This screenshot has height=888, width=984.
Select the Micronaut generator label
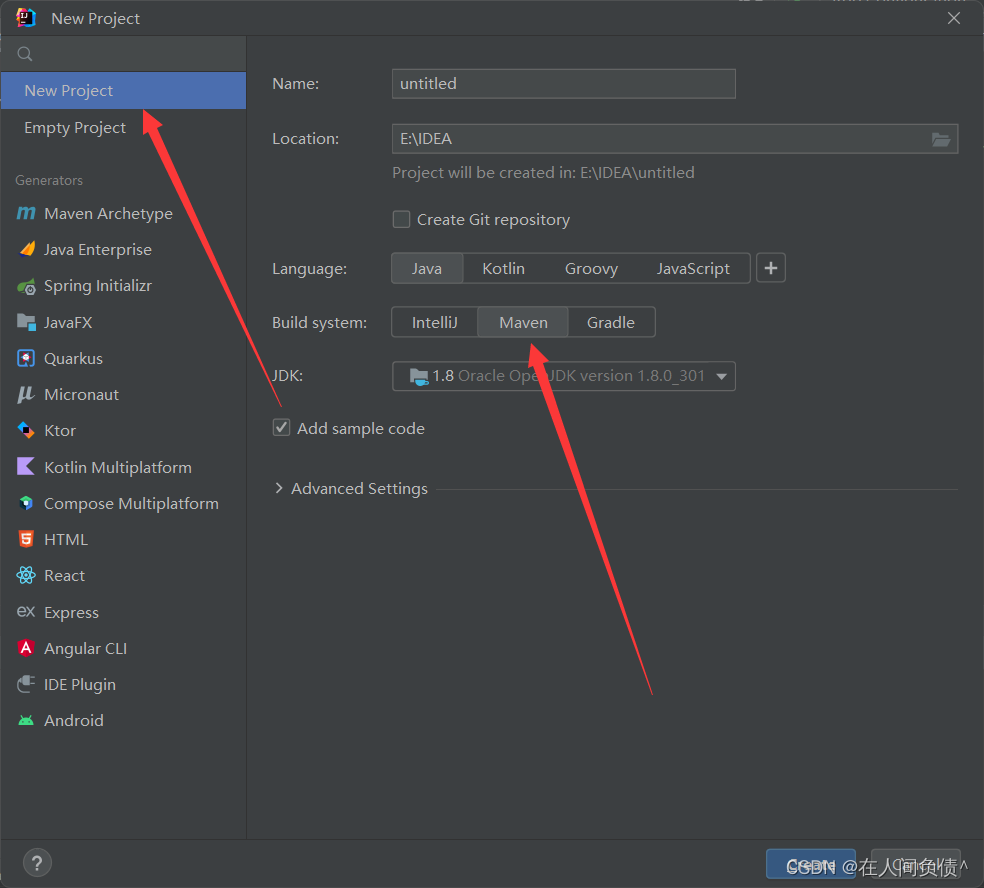pyautogui.click(x=82, y=395)
